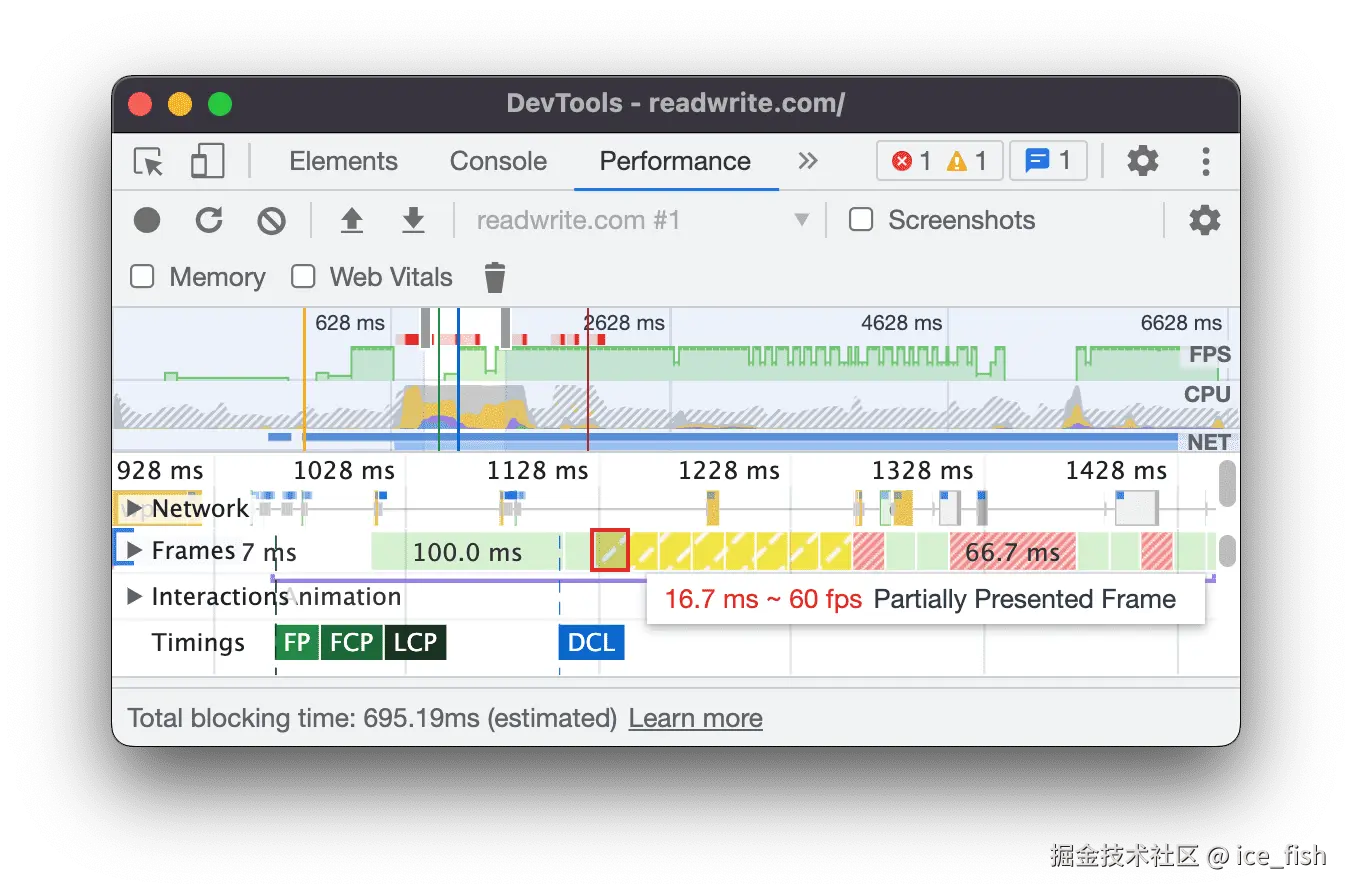Click the 1028 ms ruler label
The height and width of the screenshot is (894, 1352).
(x=344, y=470)
